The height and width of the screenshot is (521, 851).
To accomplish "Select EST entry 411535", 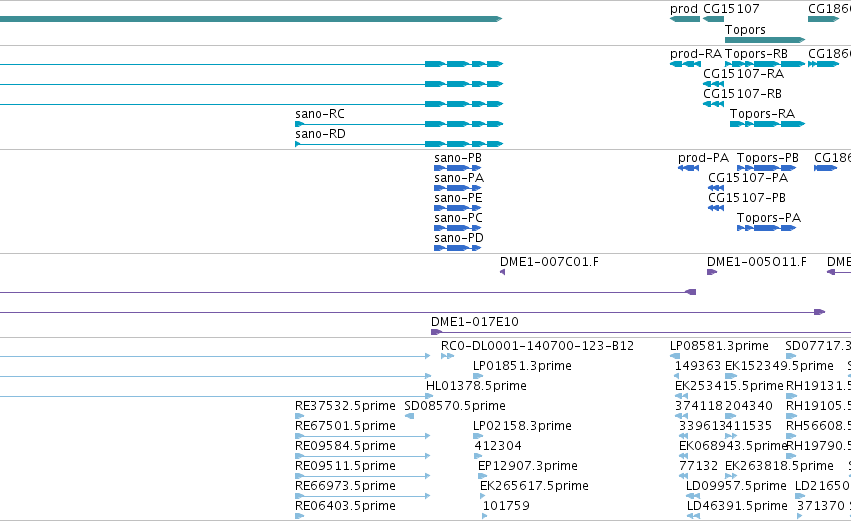I will 731,436.
